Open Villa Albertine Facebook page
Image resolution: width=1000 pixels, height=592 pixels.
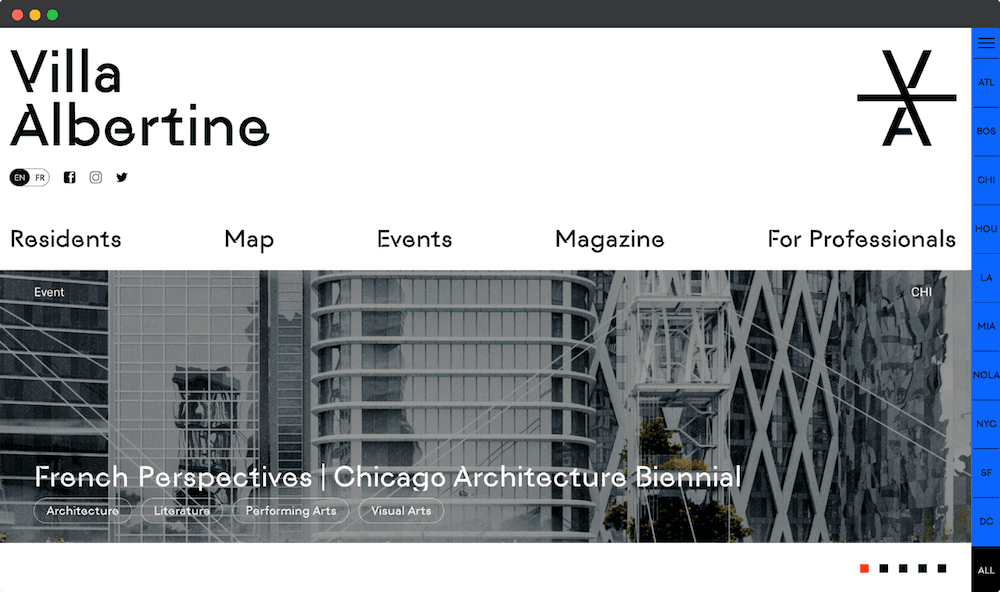pyautogui.click(x=70, y=177)
